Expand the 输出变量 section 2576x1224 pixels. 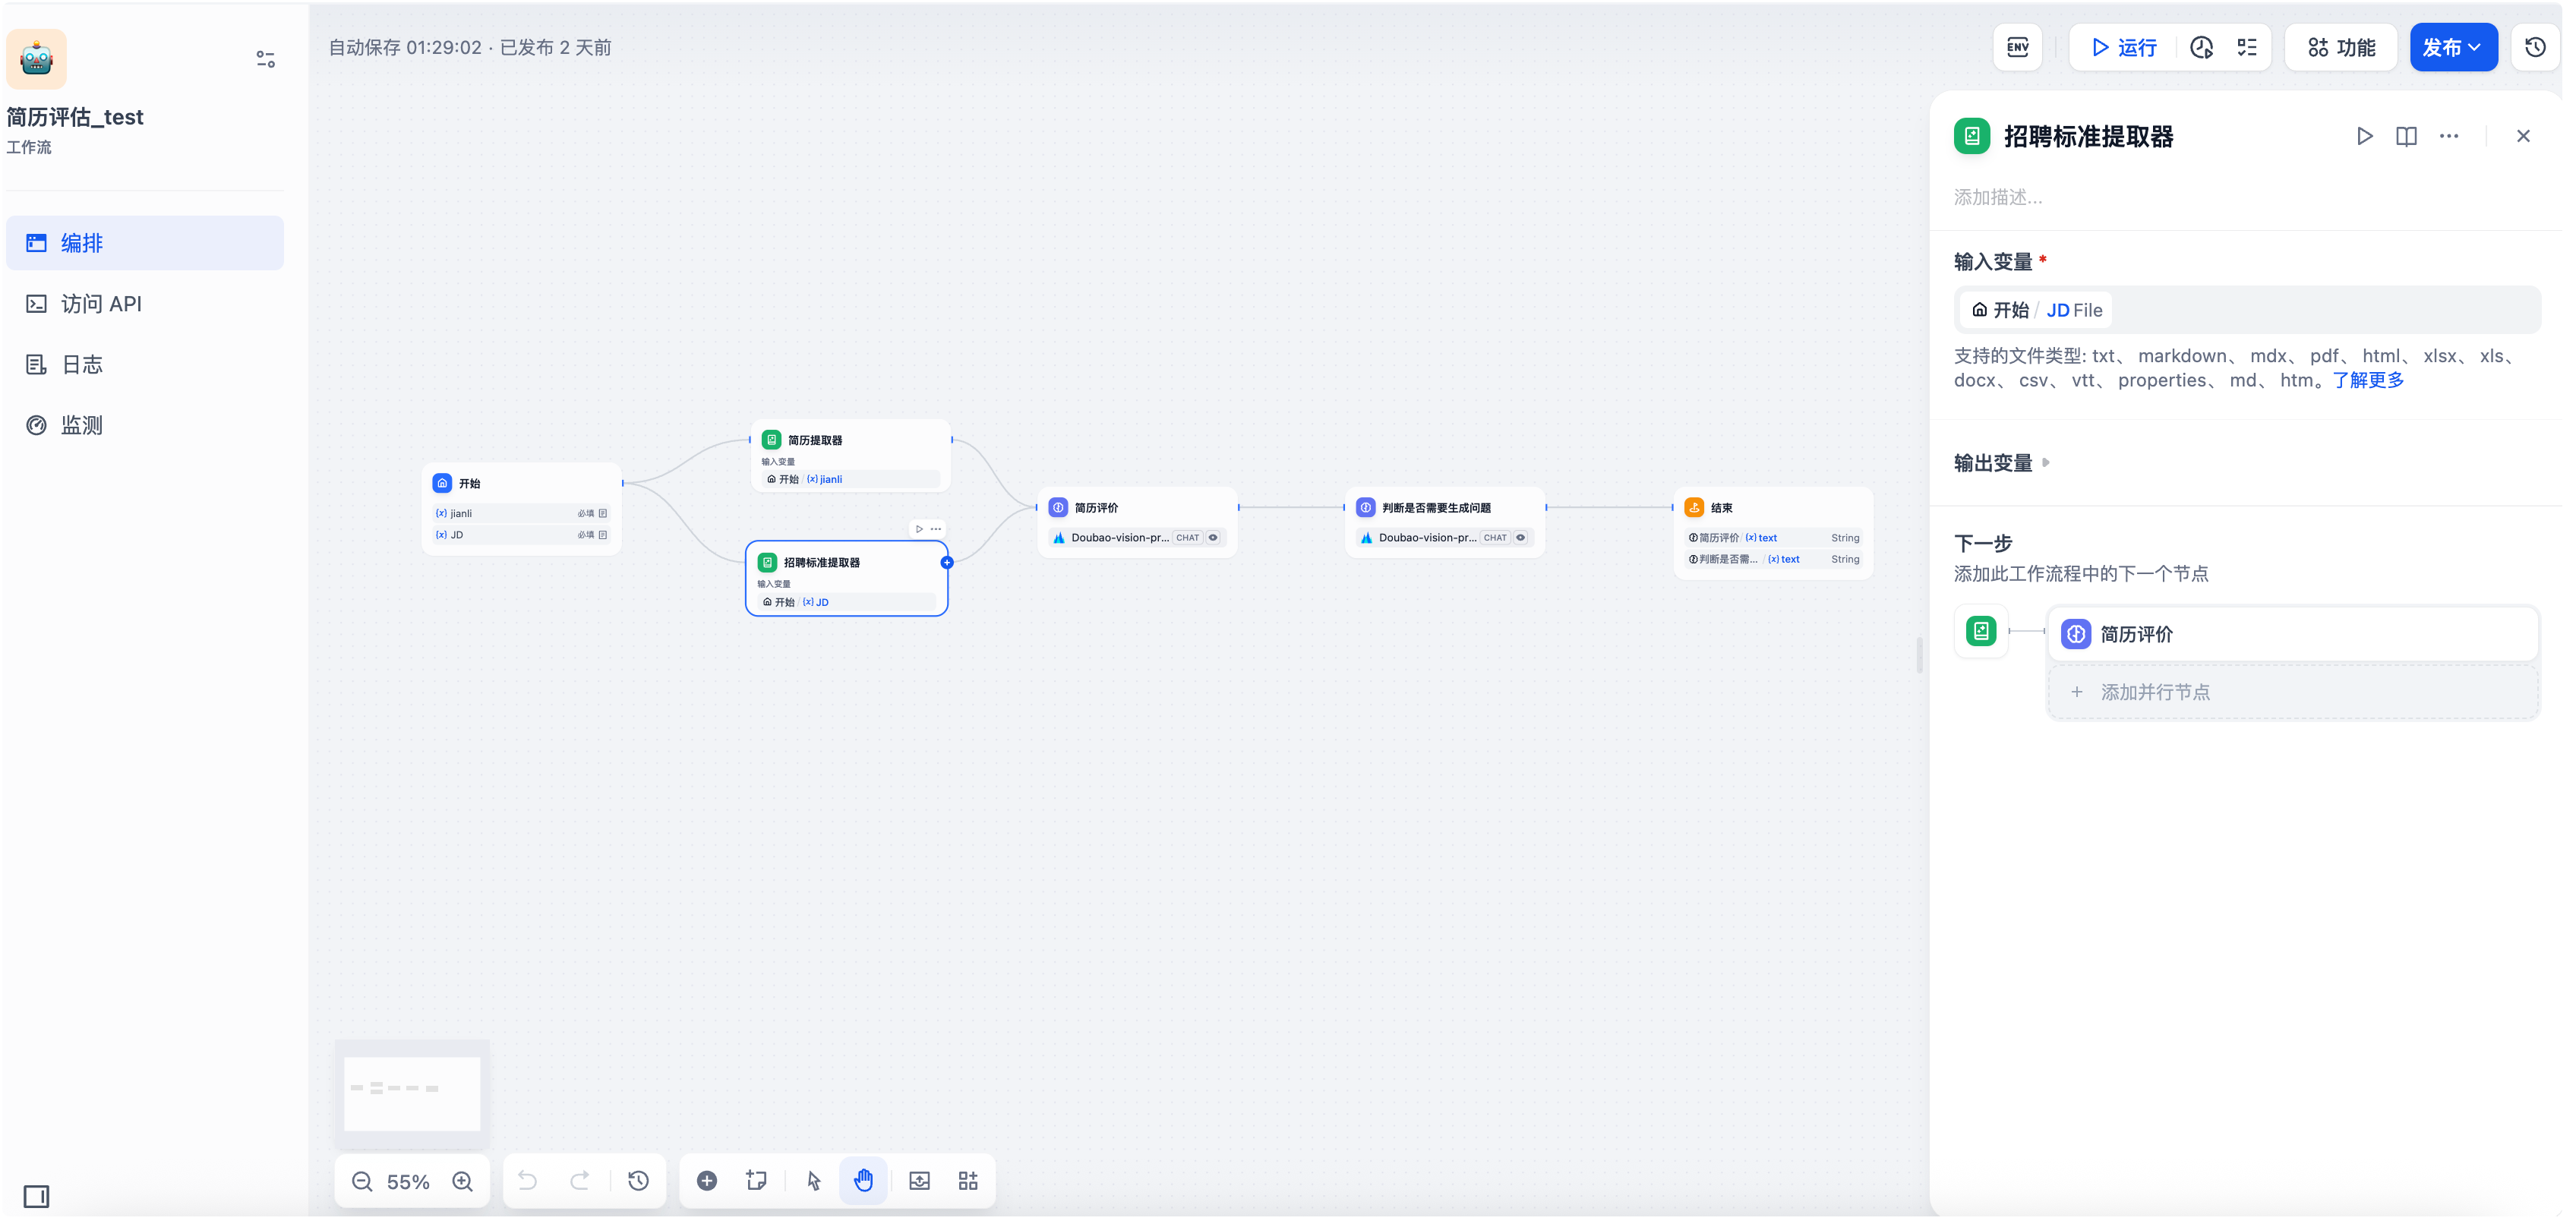tap(2003, 463)
